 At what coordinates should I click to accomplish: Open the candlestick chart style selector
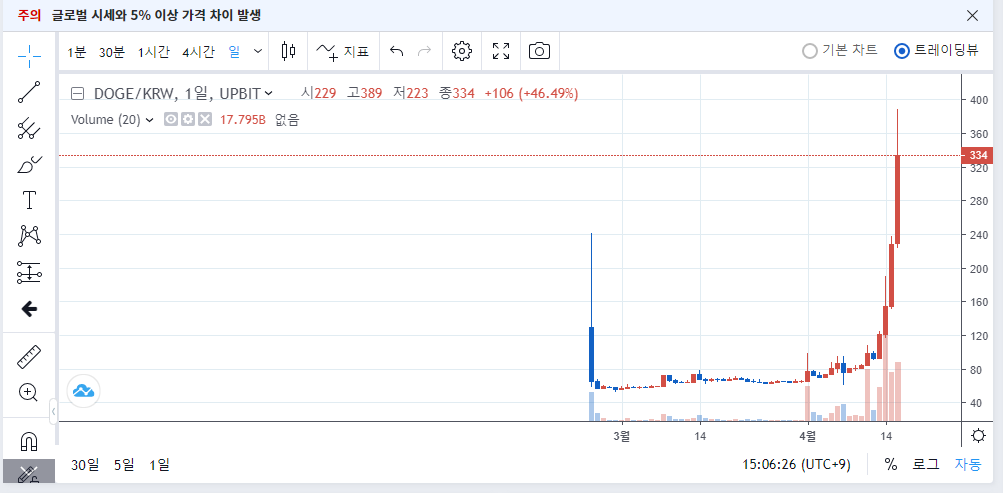coord(289,51)
